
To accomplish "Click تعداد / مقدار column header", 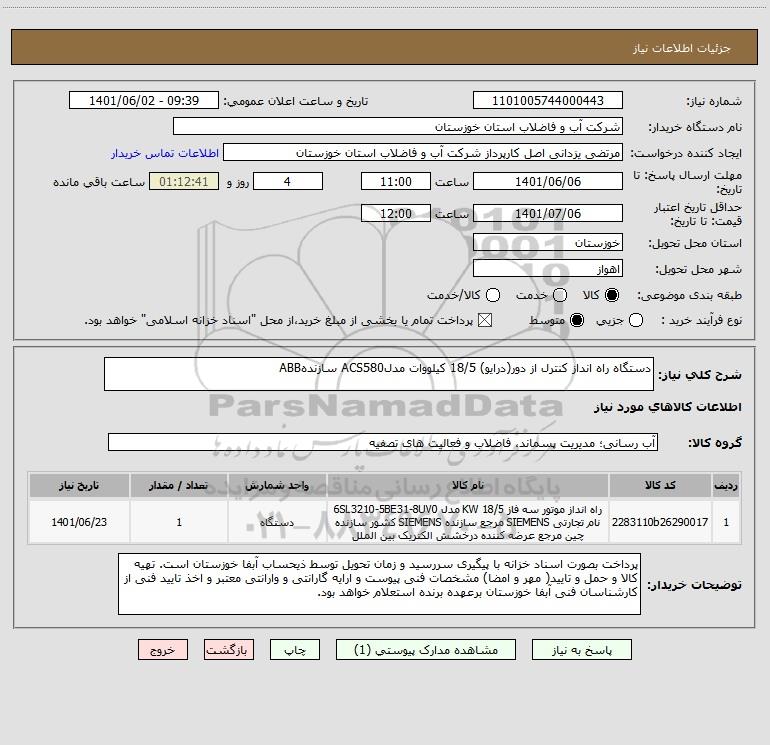I will [x=179, y=485].
